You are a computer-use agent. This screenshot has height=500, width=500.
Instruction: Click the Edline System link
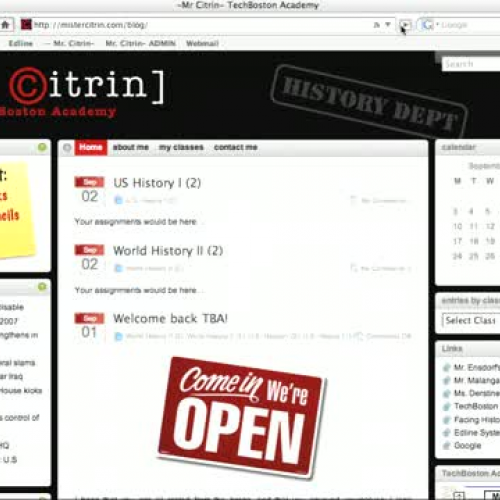coord(477,433)
